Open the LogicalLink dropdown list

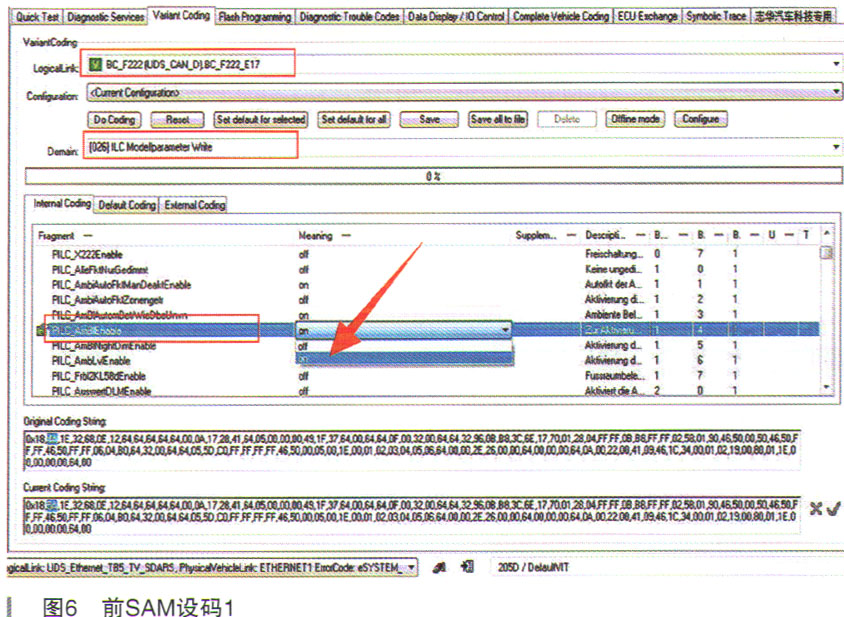point(836,65)
